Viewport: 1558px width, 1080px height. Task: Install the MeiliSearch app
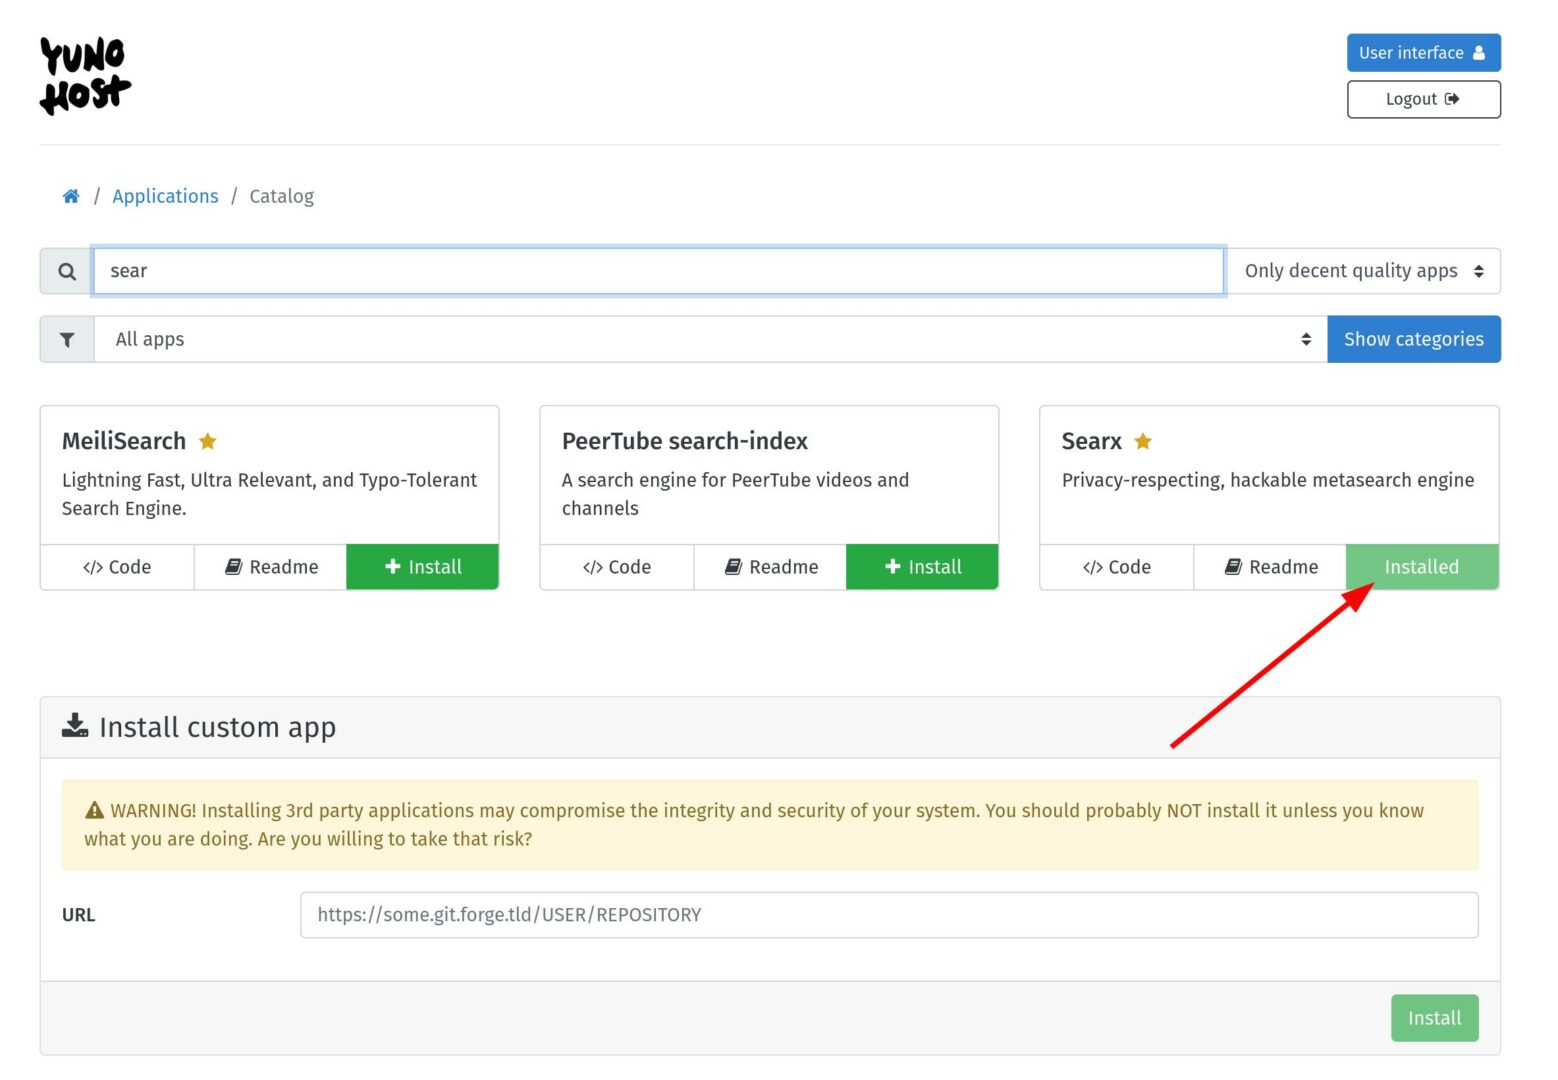(x=422, y=567)
